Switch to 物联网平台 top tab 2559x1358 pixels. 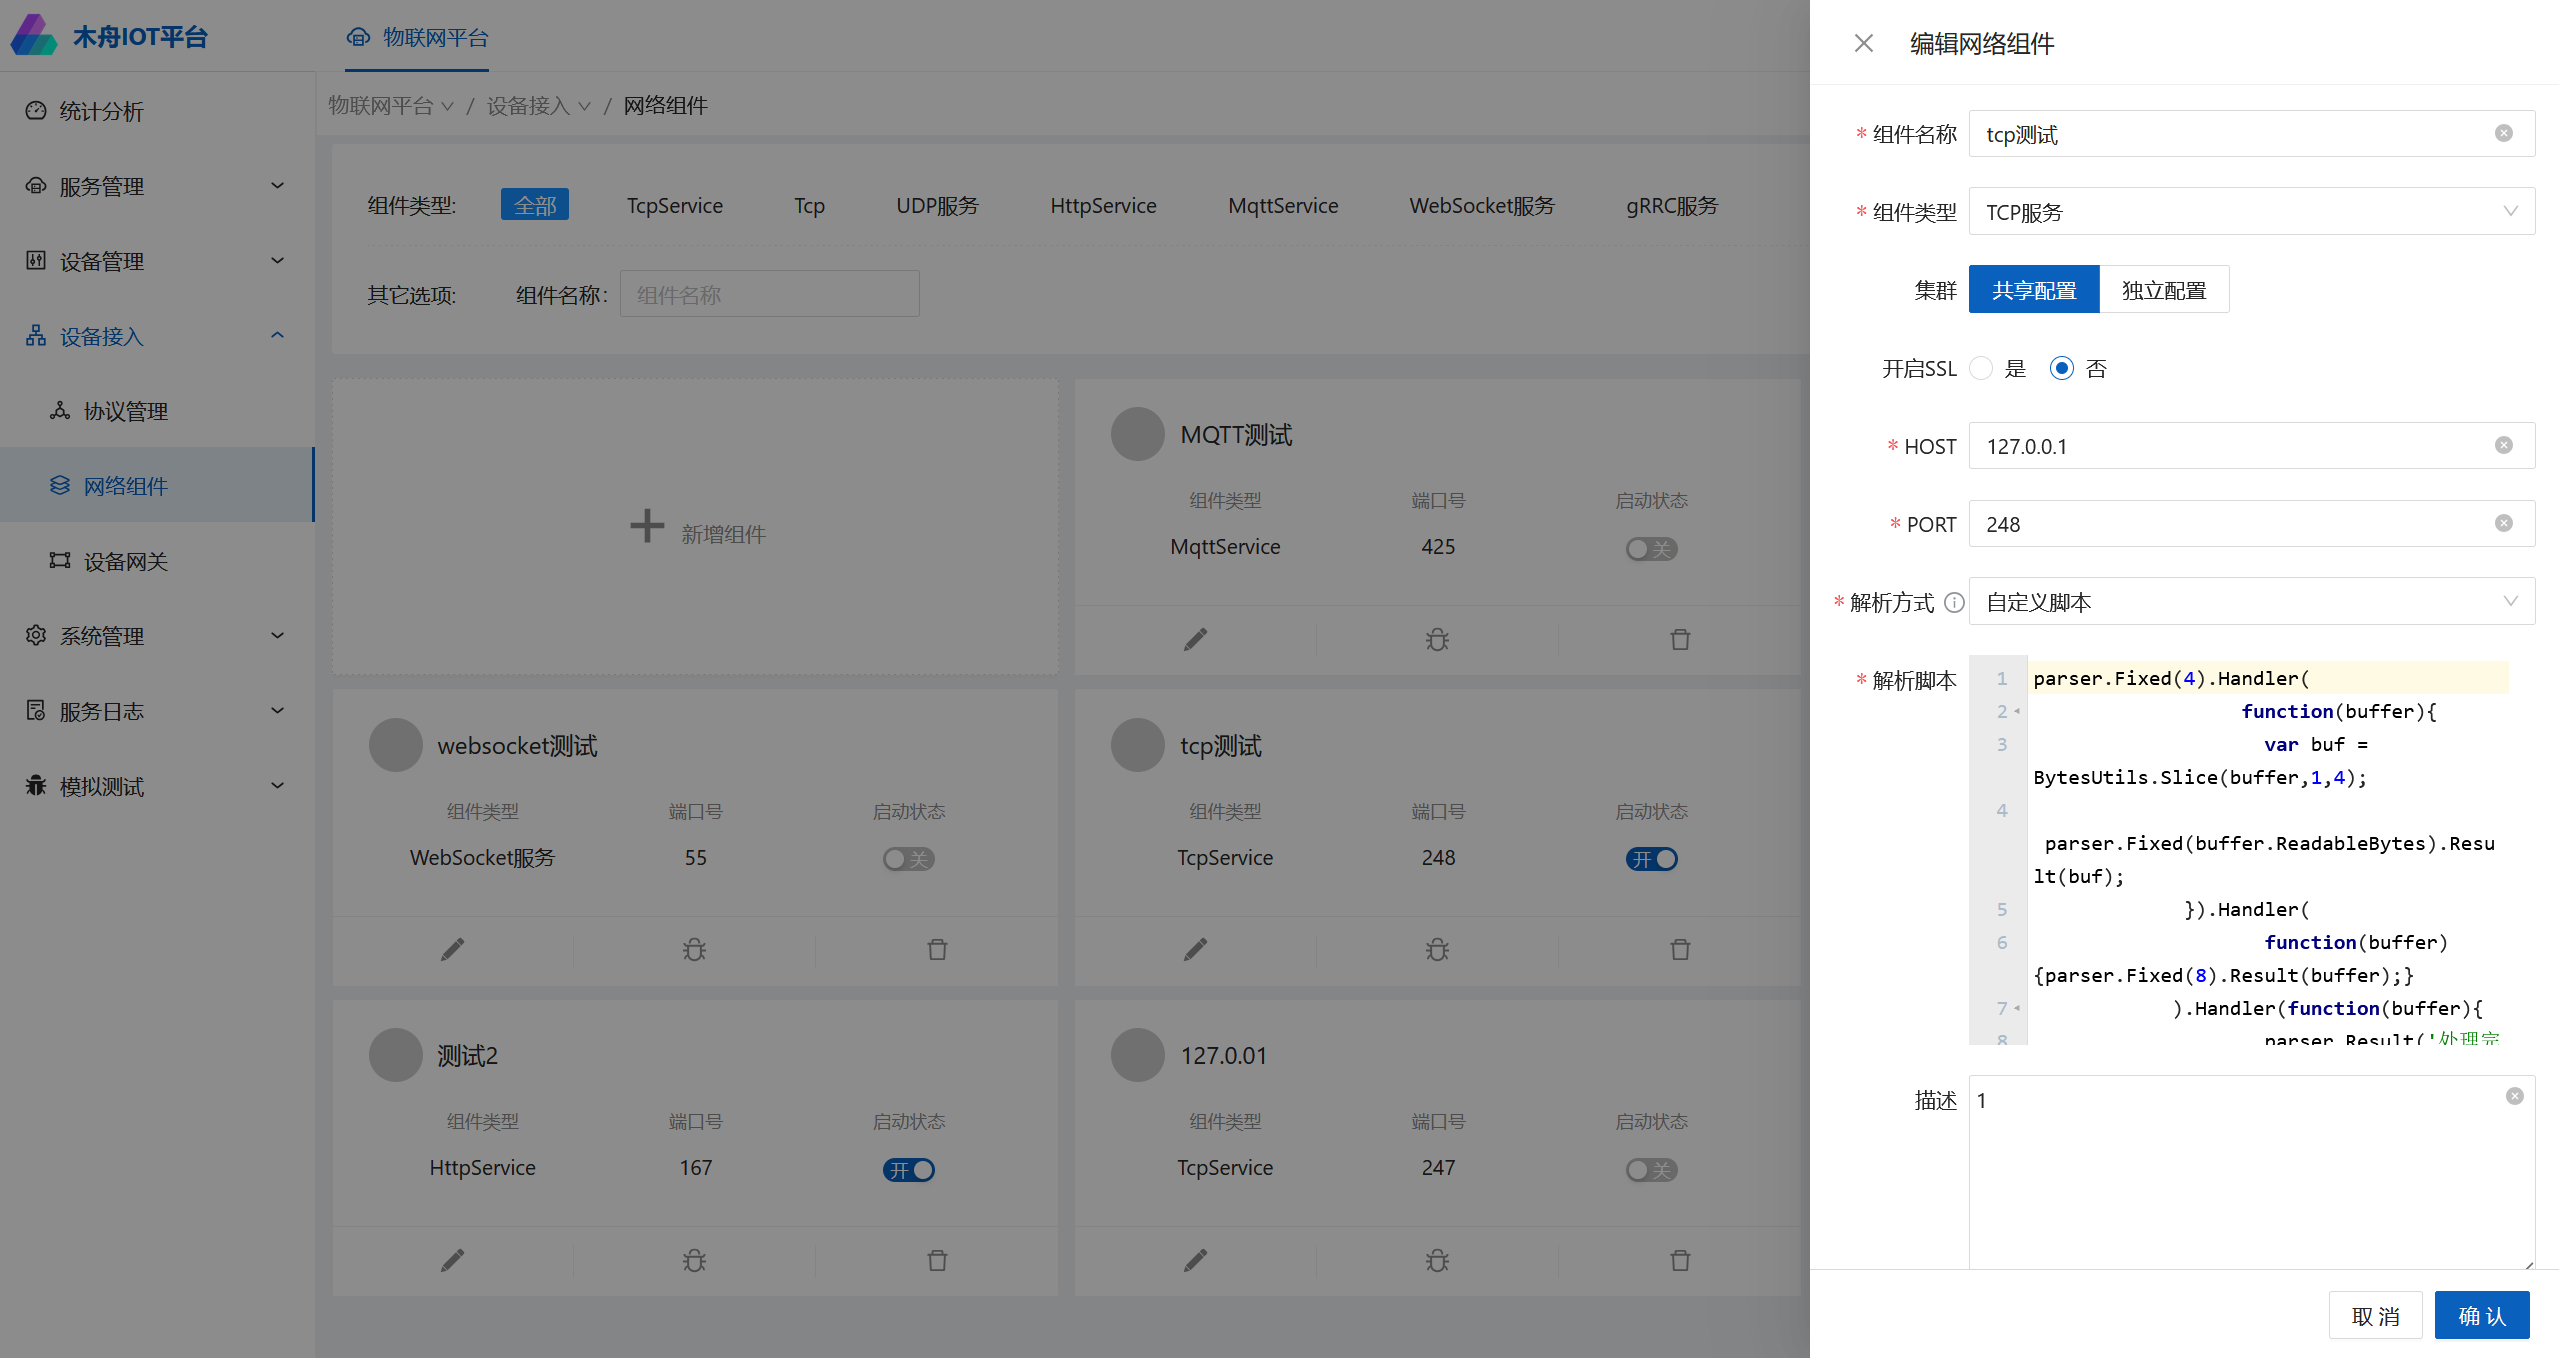(417, 37)
